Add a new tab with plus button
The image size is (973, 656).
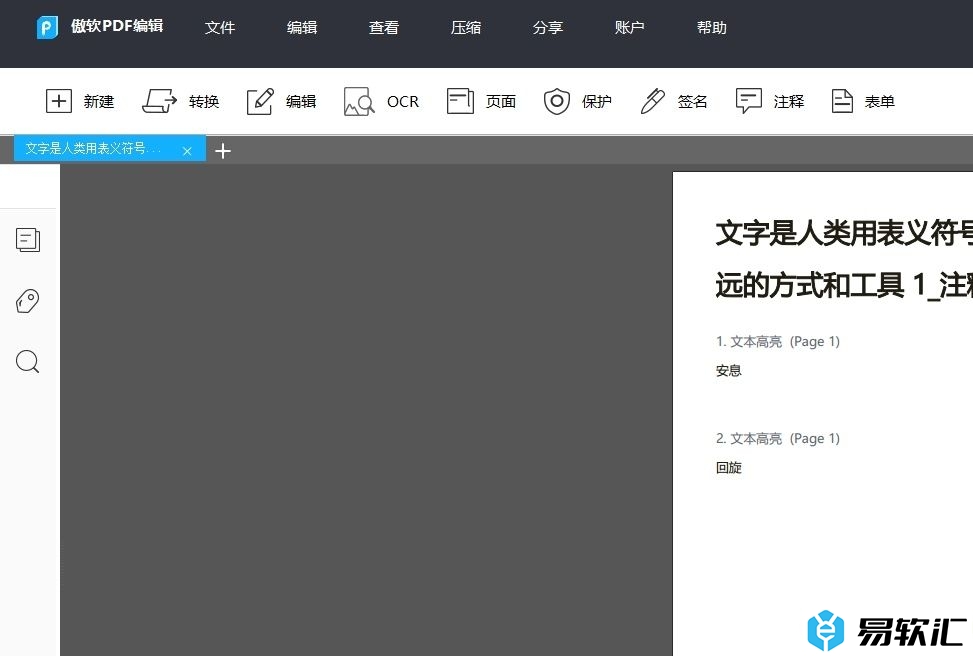223,151
